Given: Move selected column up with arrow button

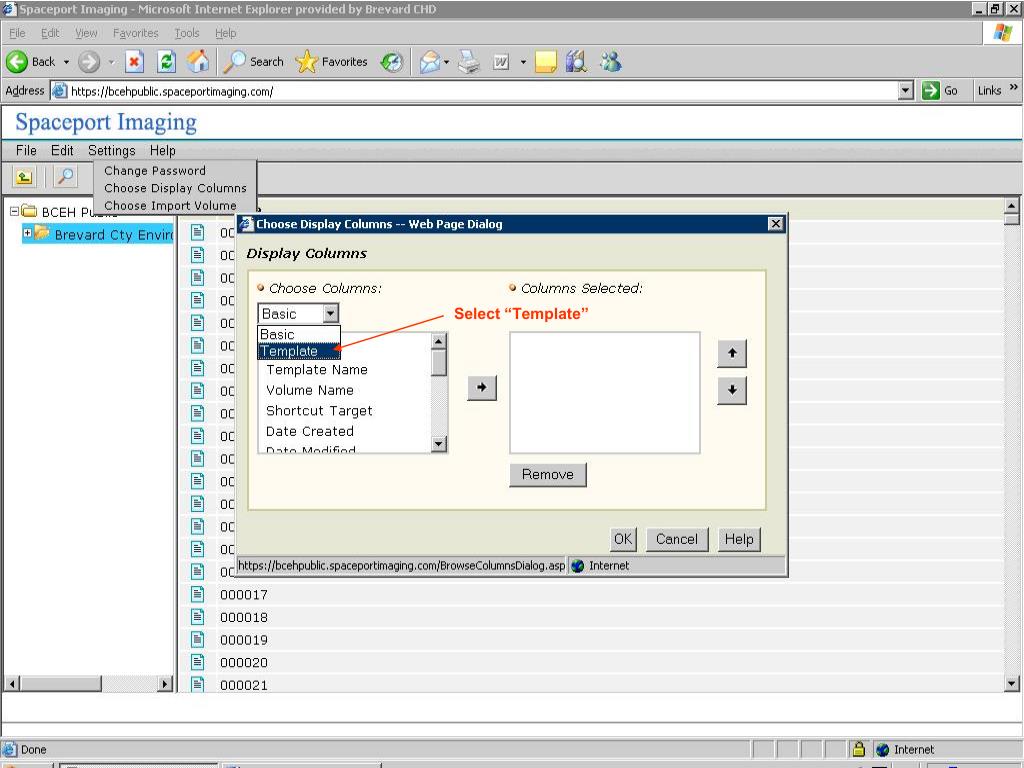Looking at the screenshot, I should (x=732, y=353).
